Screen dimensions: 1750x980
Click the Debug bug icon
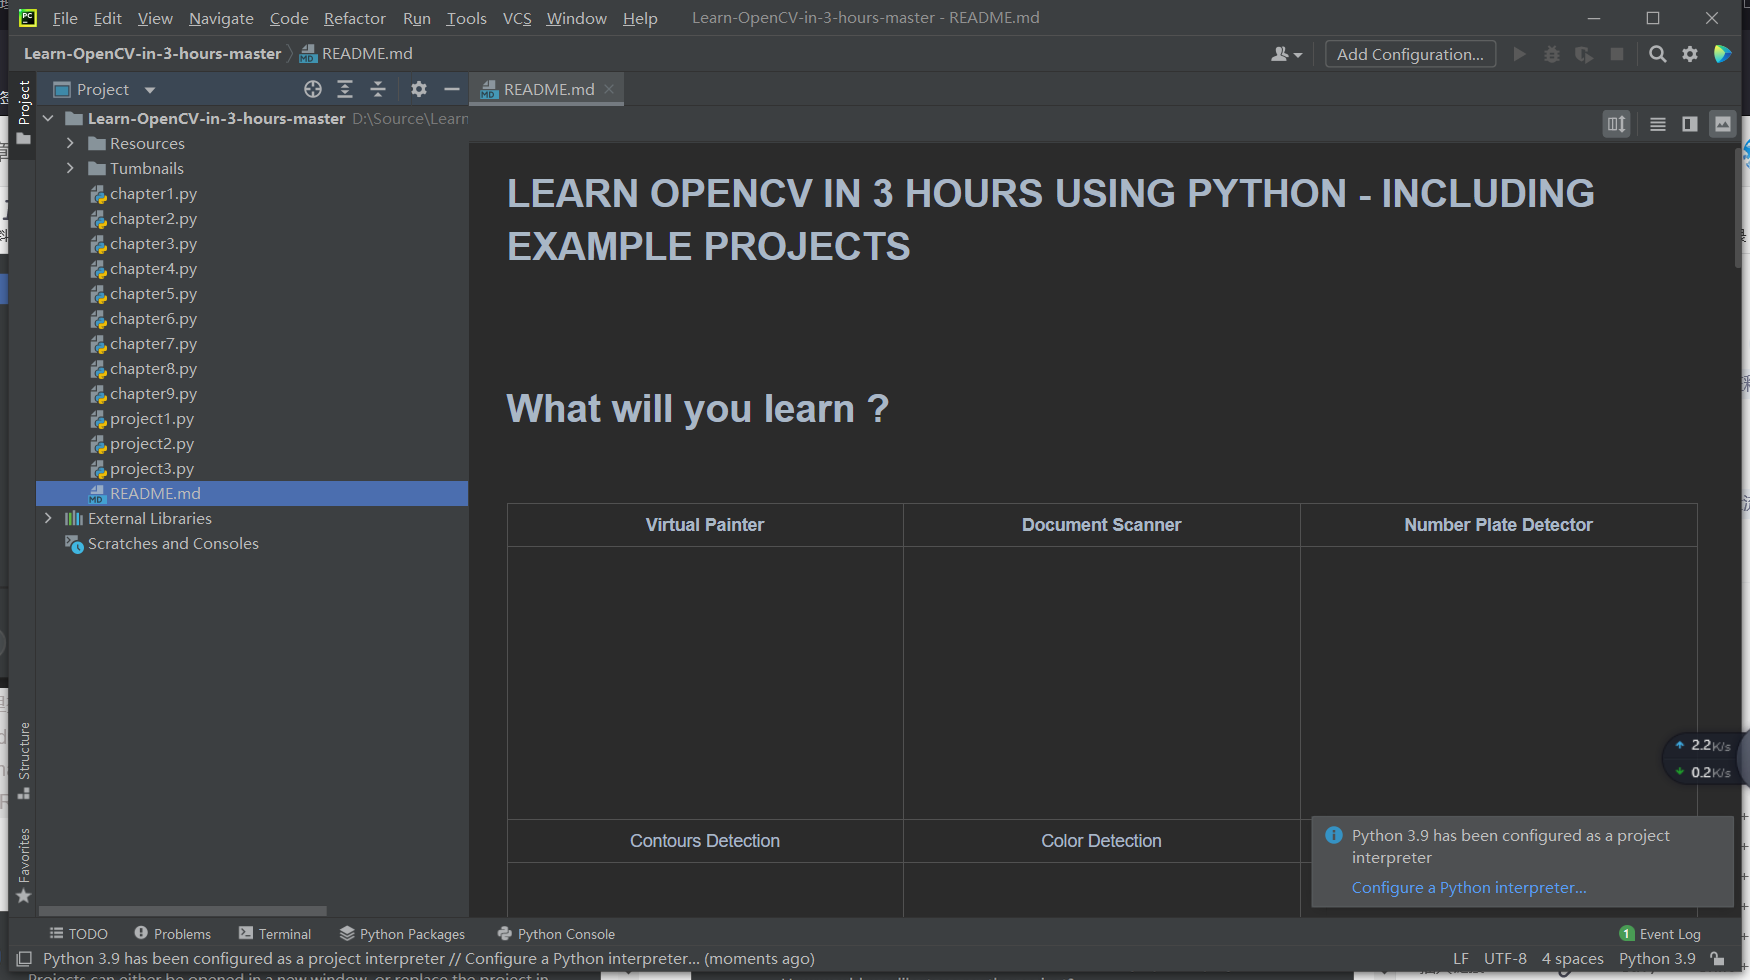point(1552,54)
